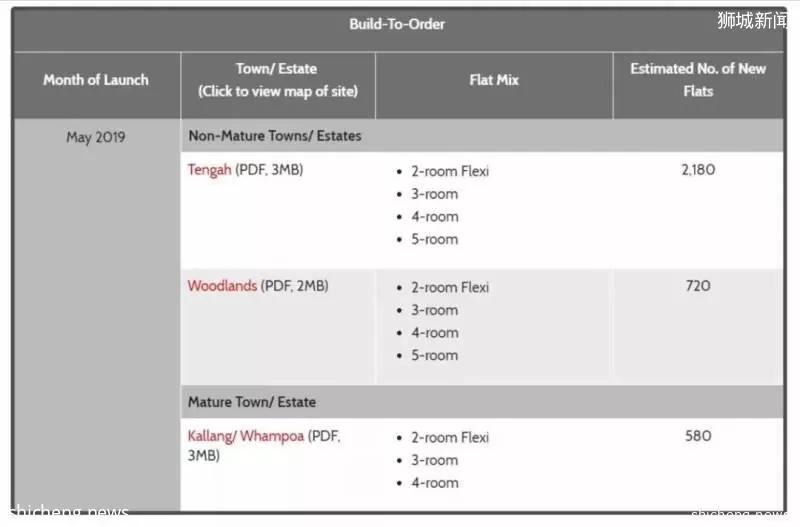
Task: Click the Build-To-Order table title
Action: click(397, 24)
